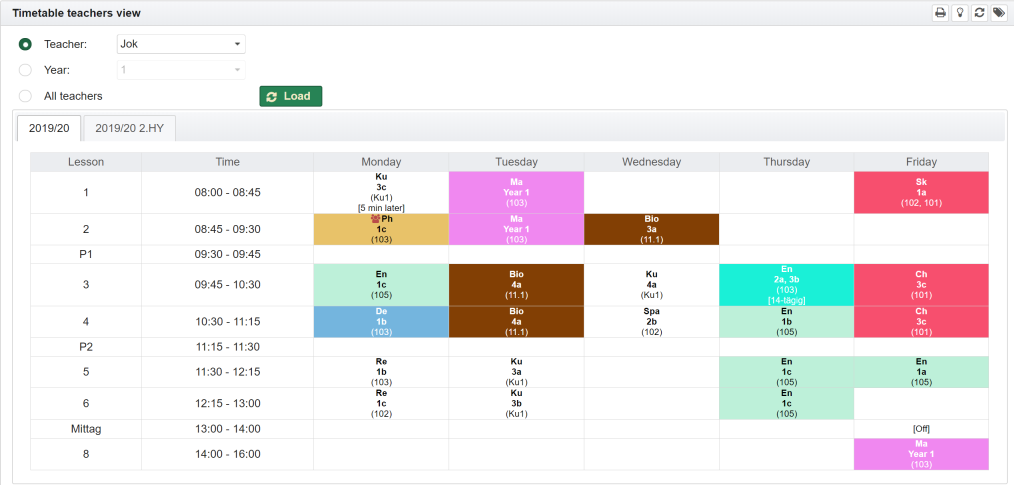
Task: Select the Year radio button
Action: 26,71
